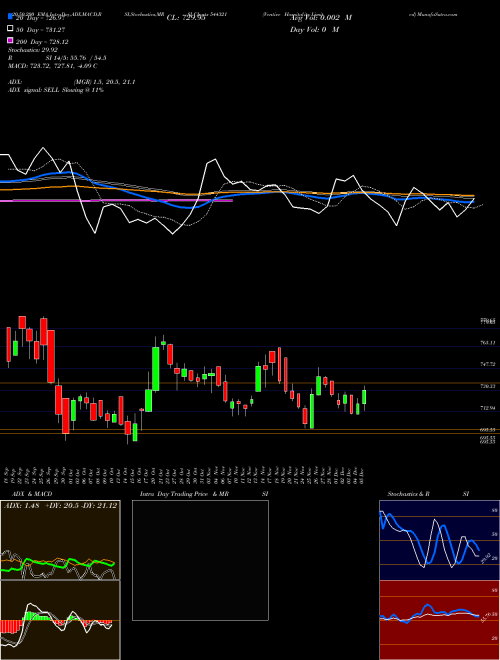Viewport: 500px width, 660px height.
Task: Click the magenta 200 Day legend swatch
Action: point(10,40)
